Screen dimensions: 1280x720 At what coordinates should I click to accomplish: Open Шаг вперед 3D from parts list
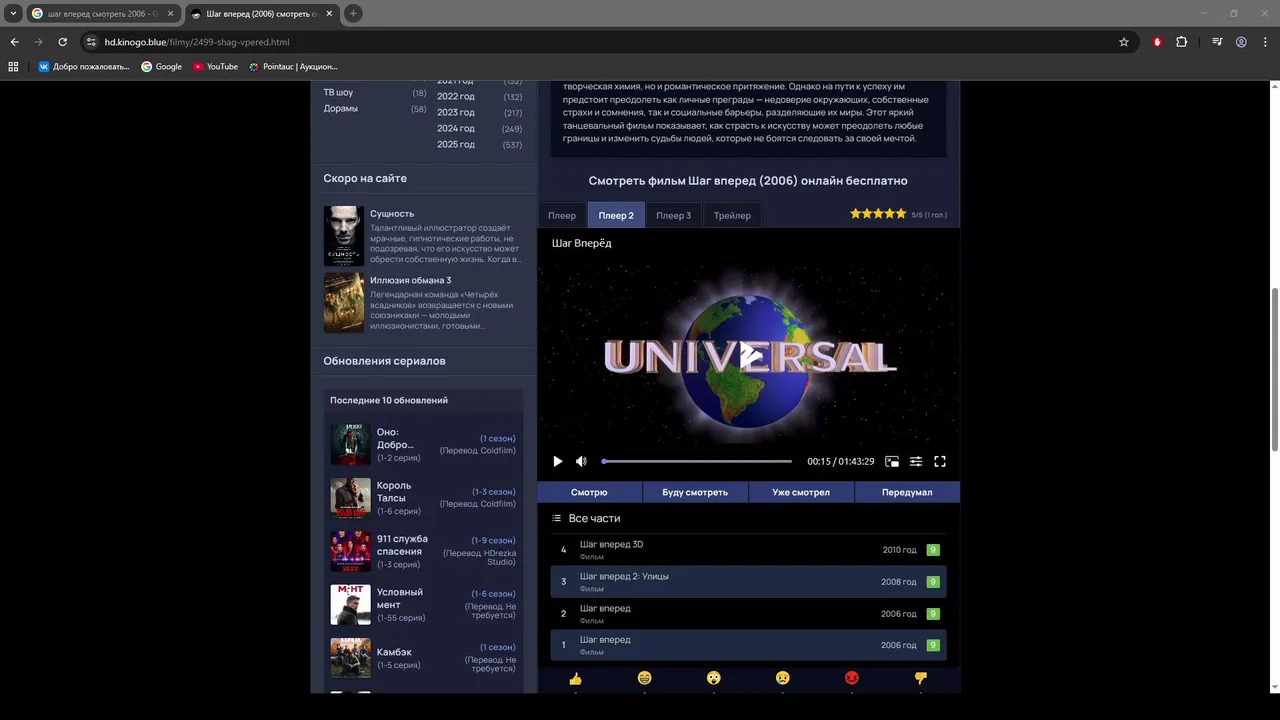point(748,550)
